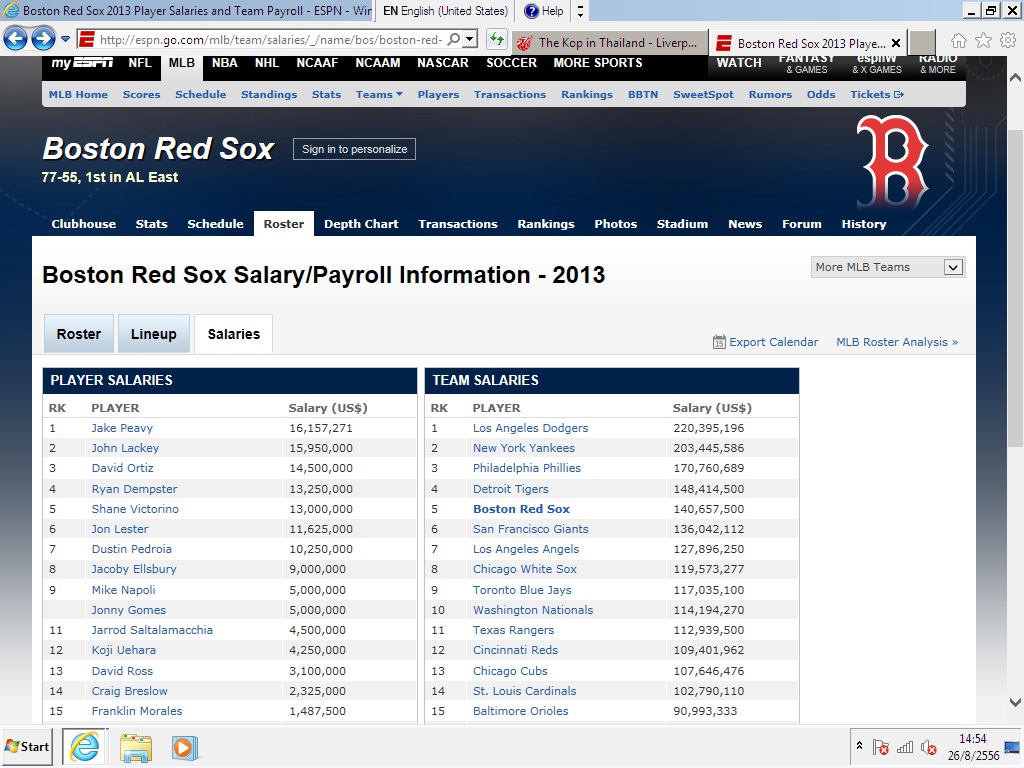This screenshot has height=768, width=1024.
Task: Open the address bar autocomplete dropdown
Action: click(470, 39)
